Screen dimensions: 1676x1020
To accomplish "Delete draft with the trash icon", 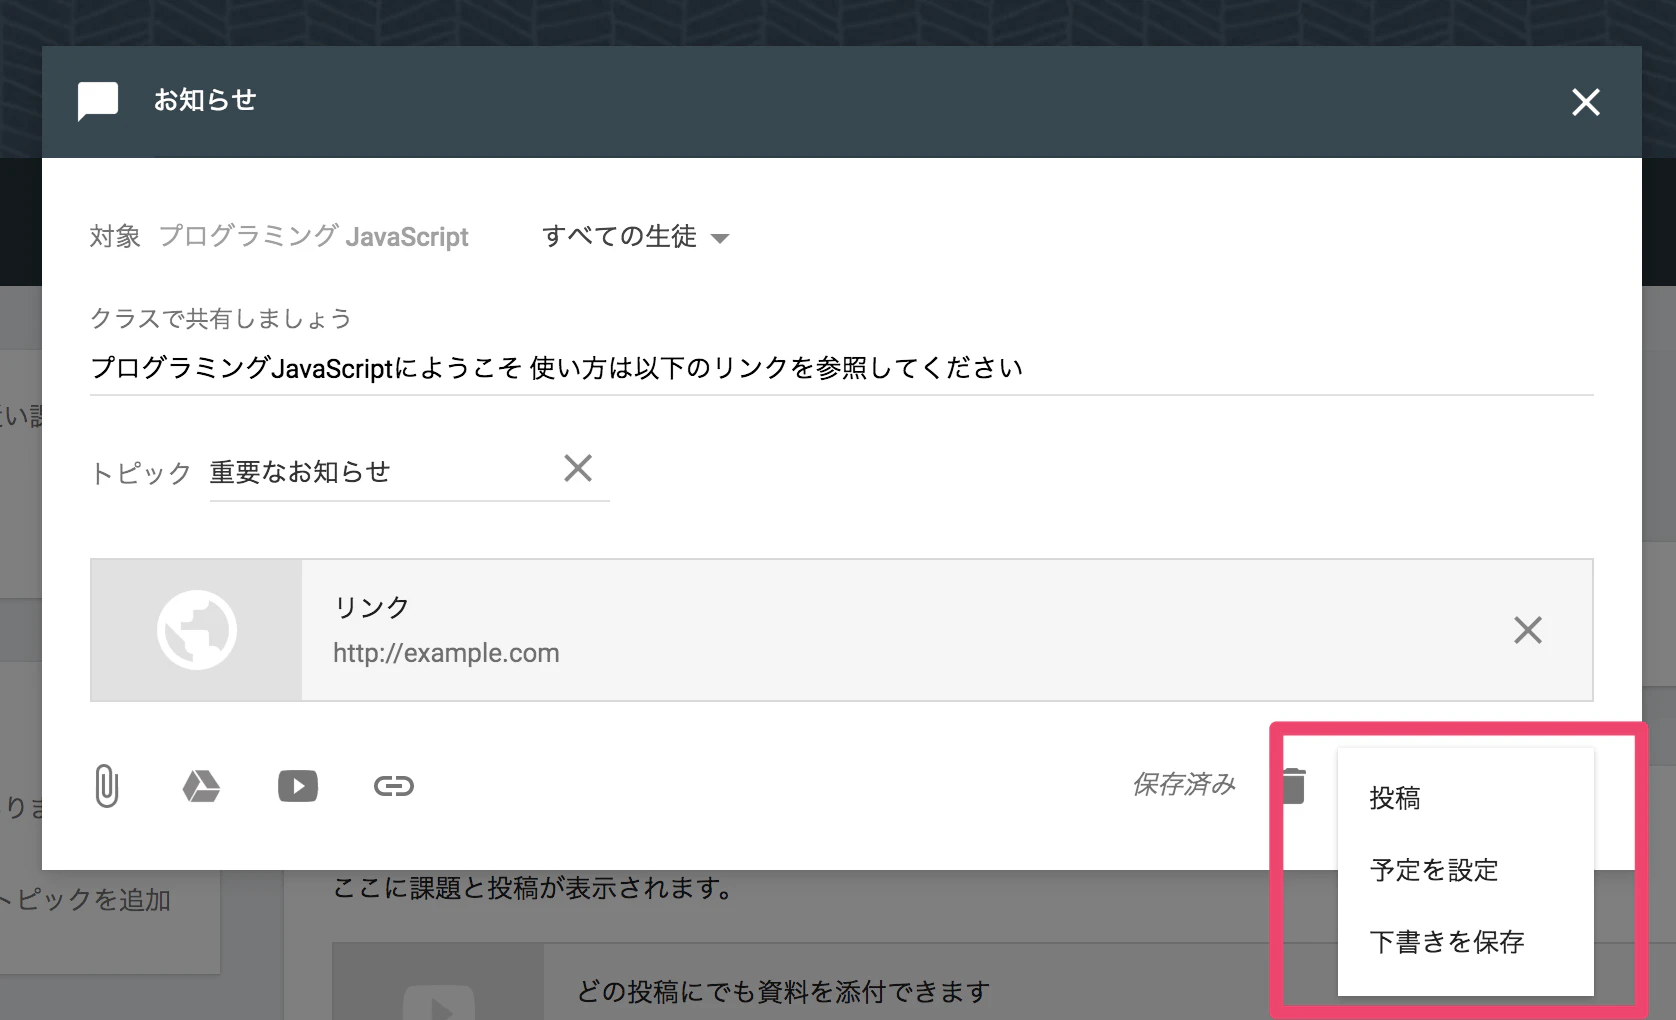I will (x=1294, y=786).
